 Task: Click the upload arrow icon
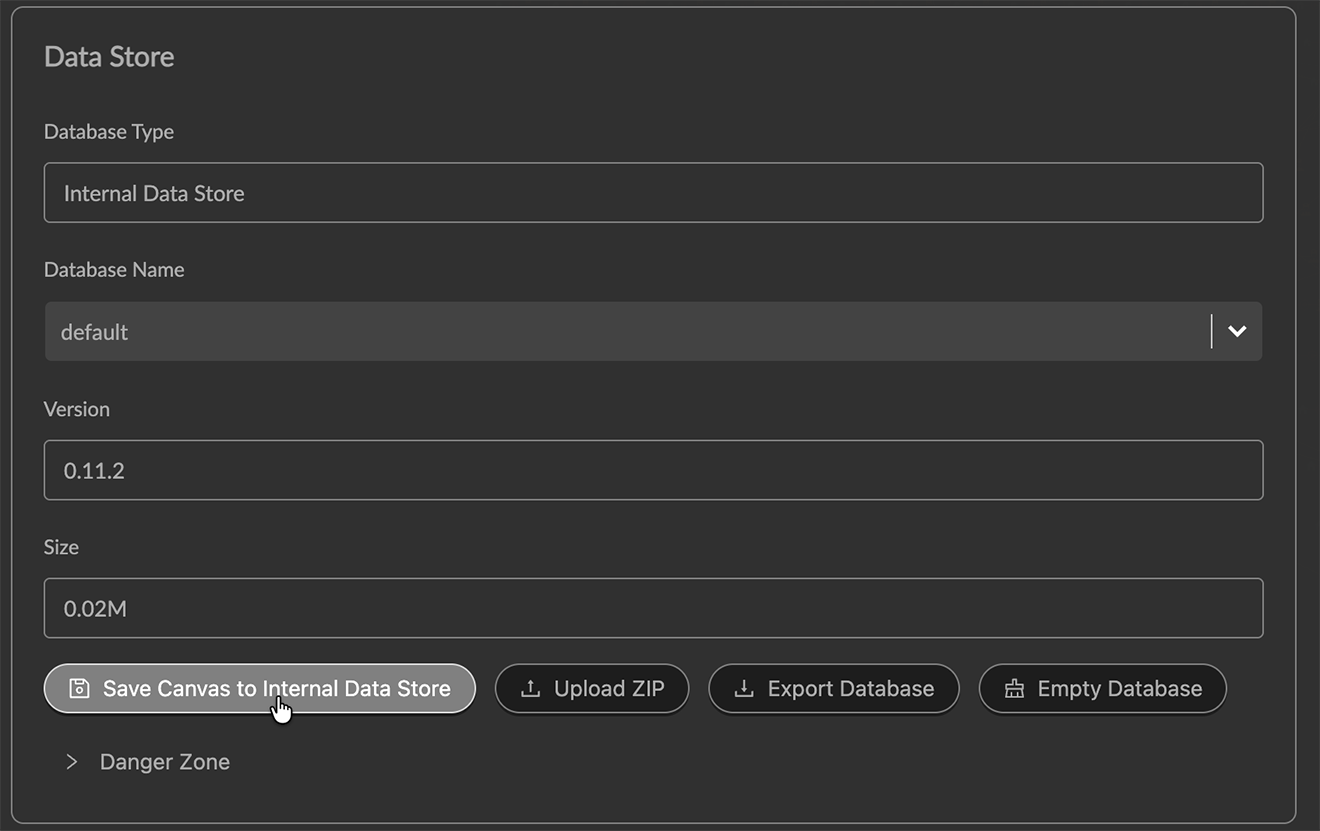coord(531,689)
